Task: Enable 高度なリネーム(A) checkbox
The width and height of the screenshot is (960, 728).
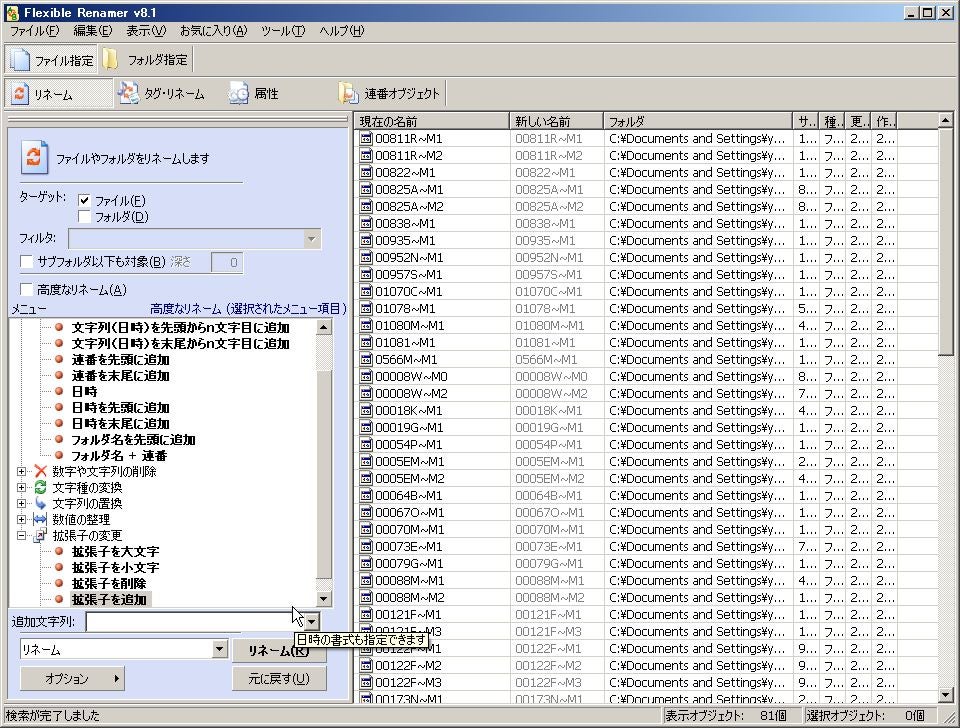Action: [x=26, y=290]
